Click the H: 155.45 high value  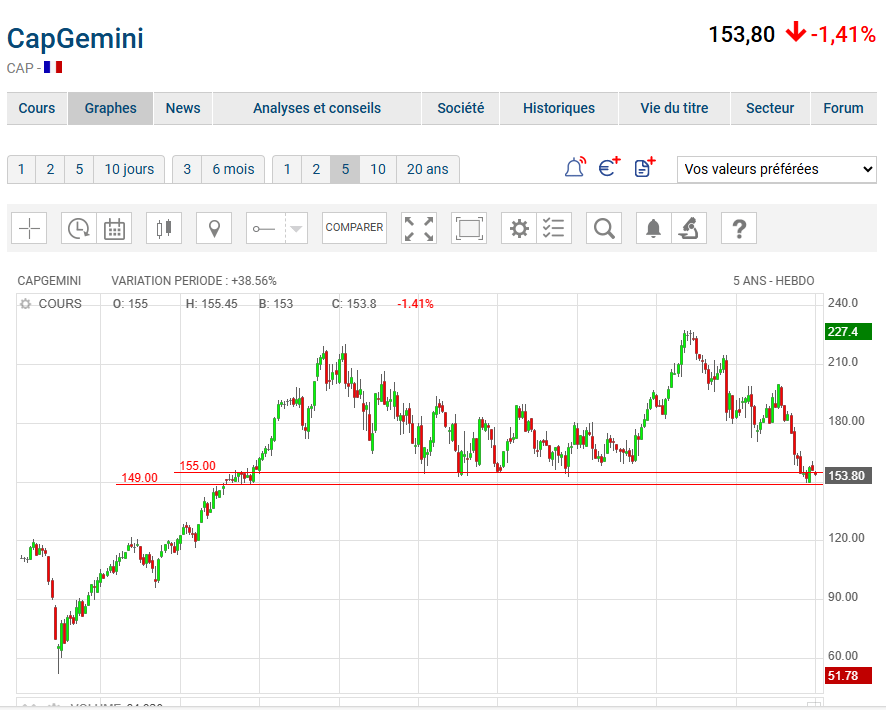pyautogui.click(x=211, y=304)
